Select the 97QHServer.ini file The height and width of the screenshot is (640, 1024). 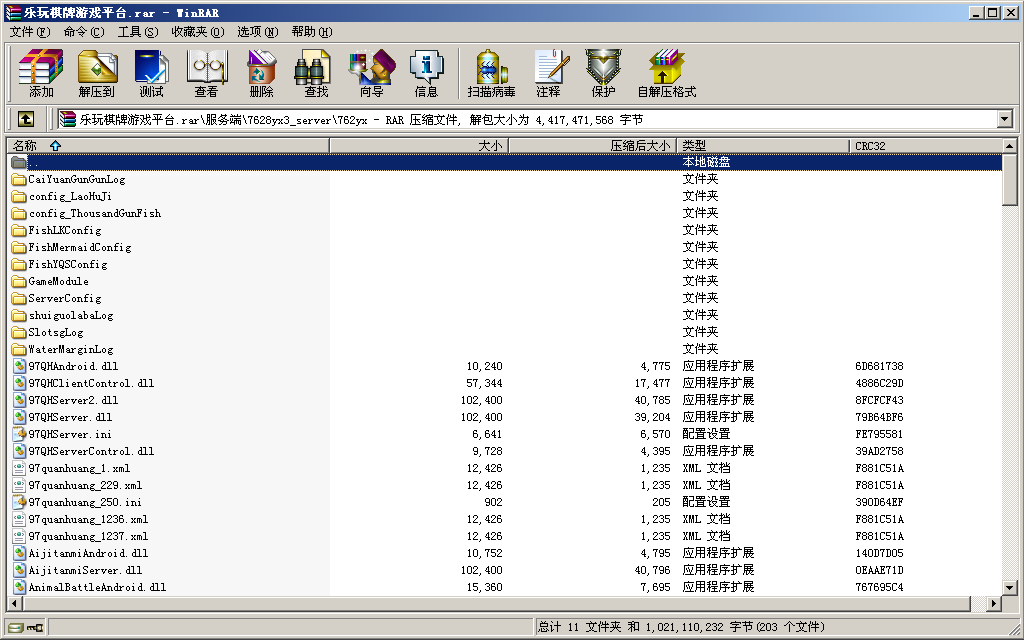(x=70, y=434)
